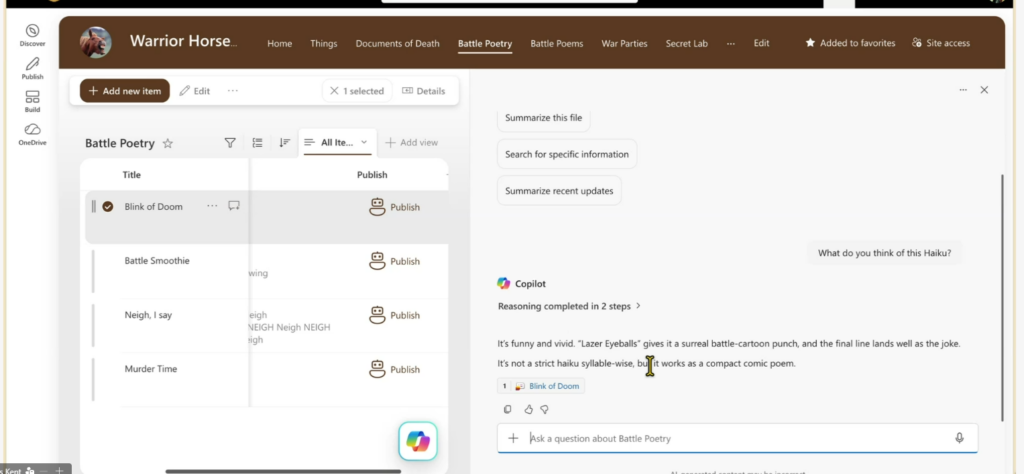This screenshot has height=474, width=1024.
Task: Open Documents of Death tab
Action: pos(398,43)
